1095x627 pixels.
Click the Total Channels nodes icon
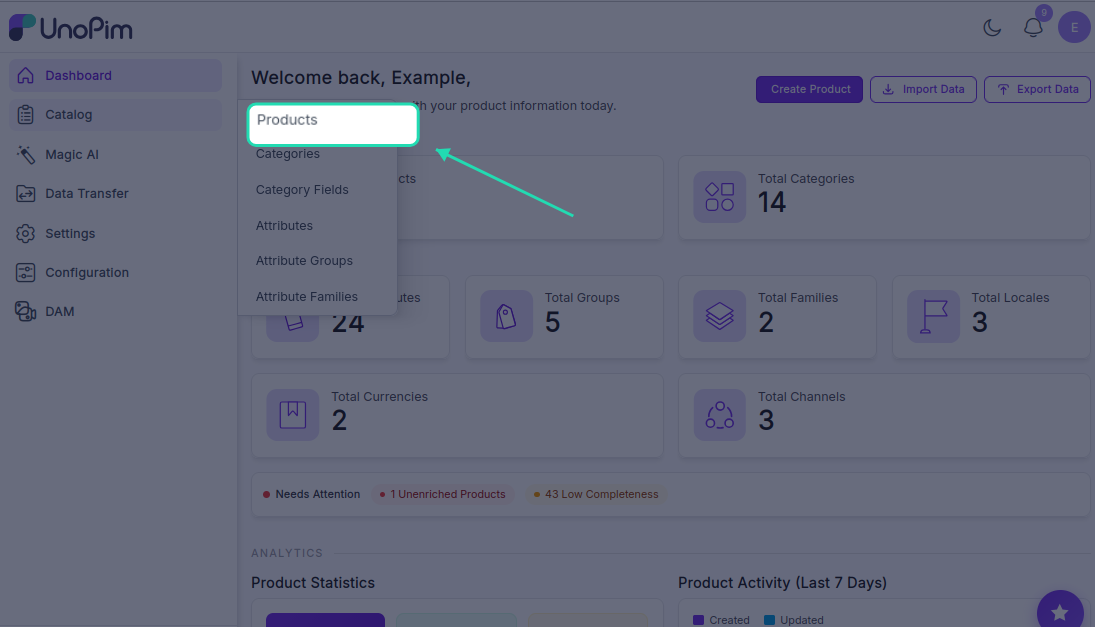point(719,415)
